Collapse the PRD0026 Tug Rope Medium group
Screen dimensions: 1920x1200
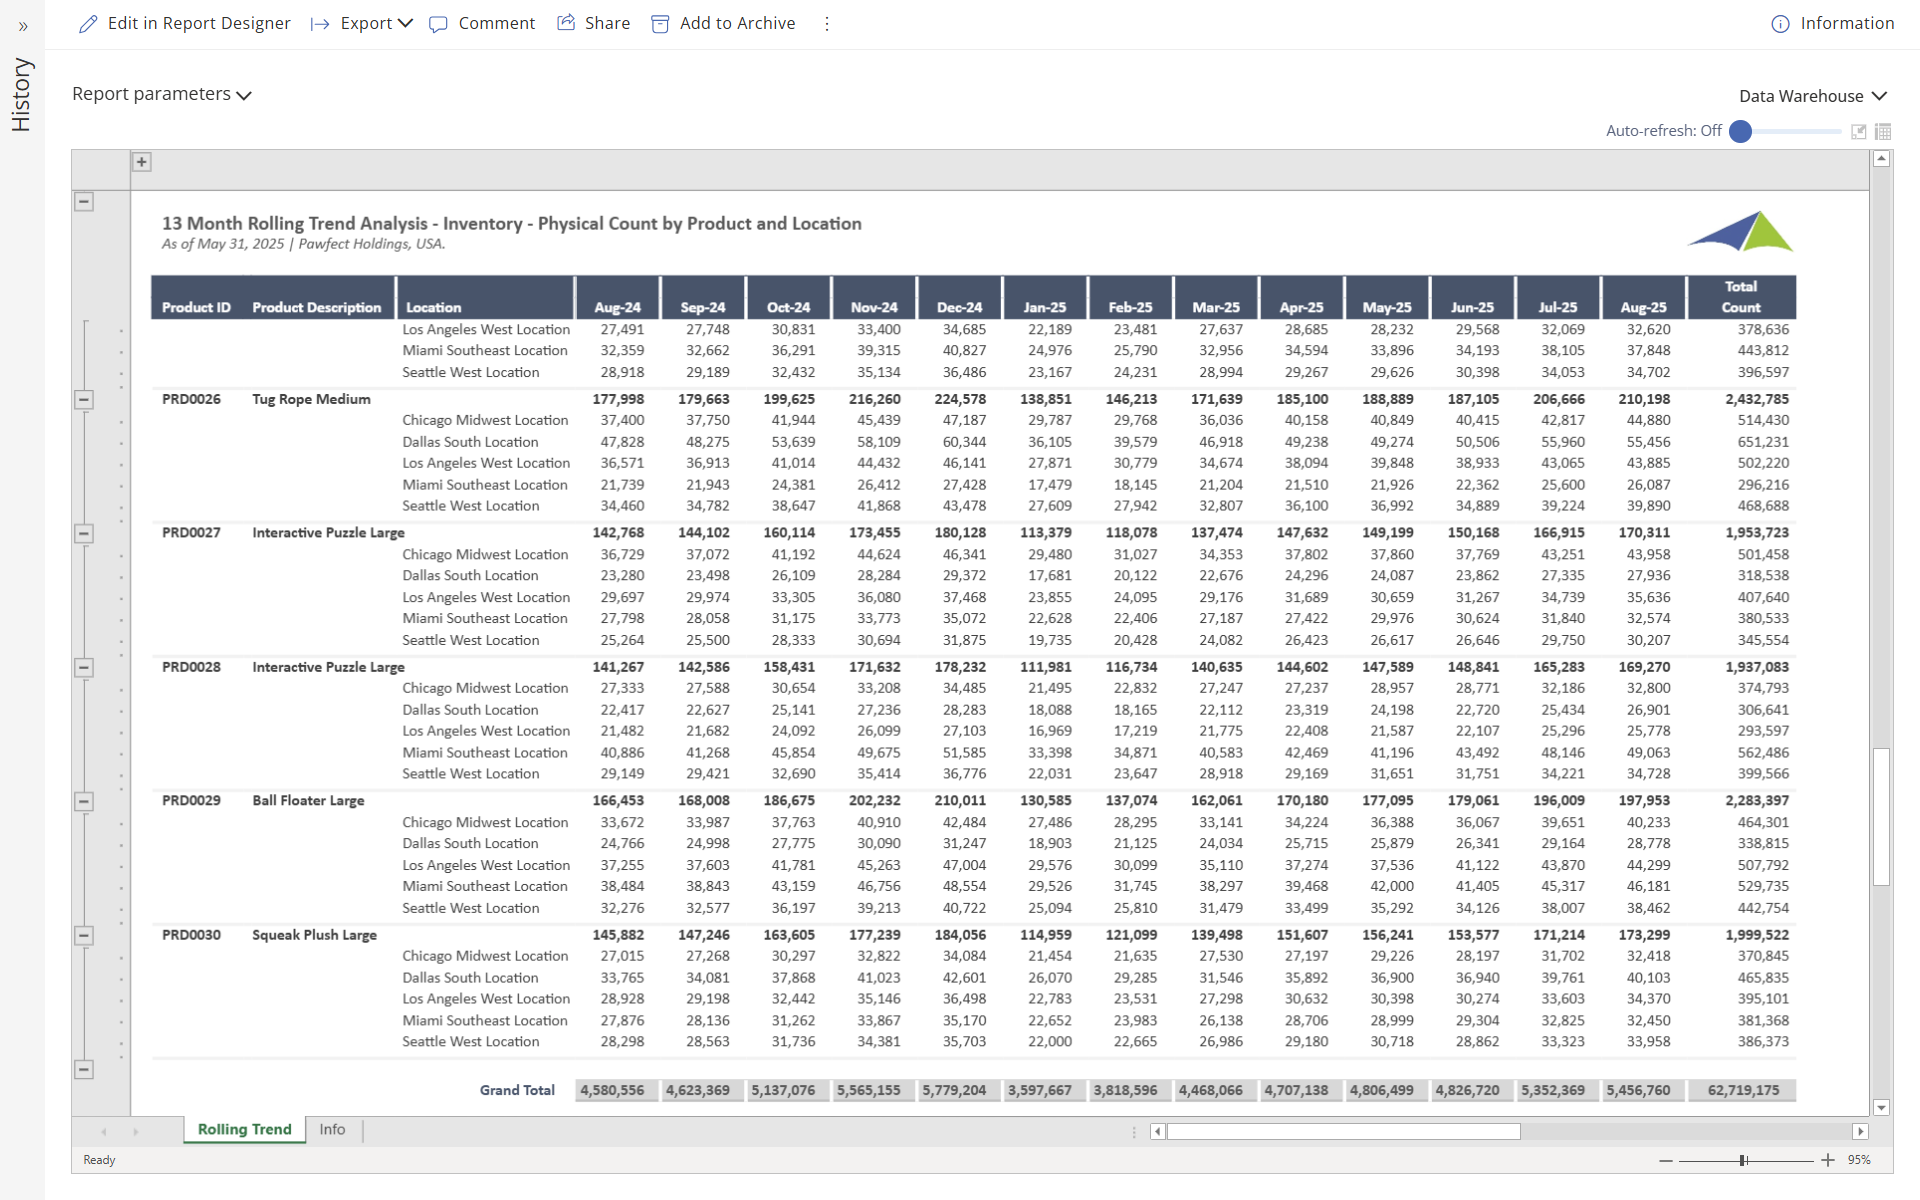[85, 399]
